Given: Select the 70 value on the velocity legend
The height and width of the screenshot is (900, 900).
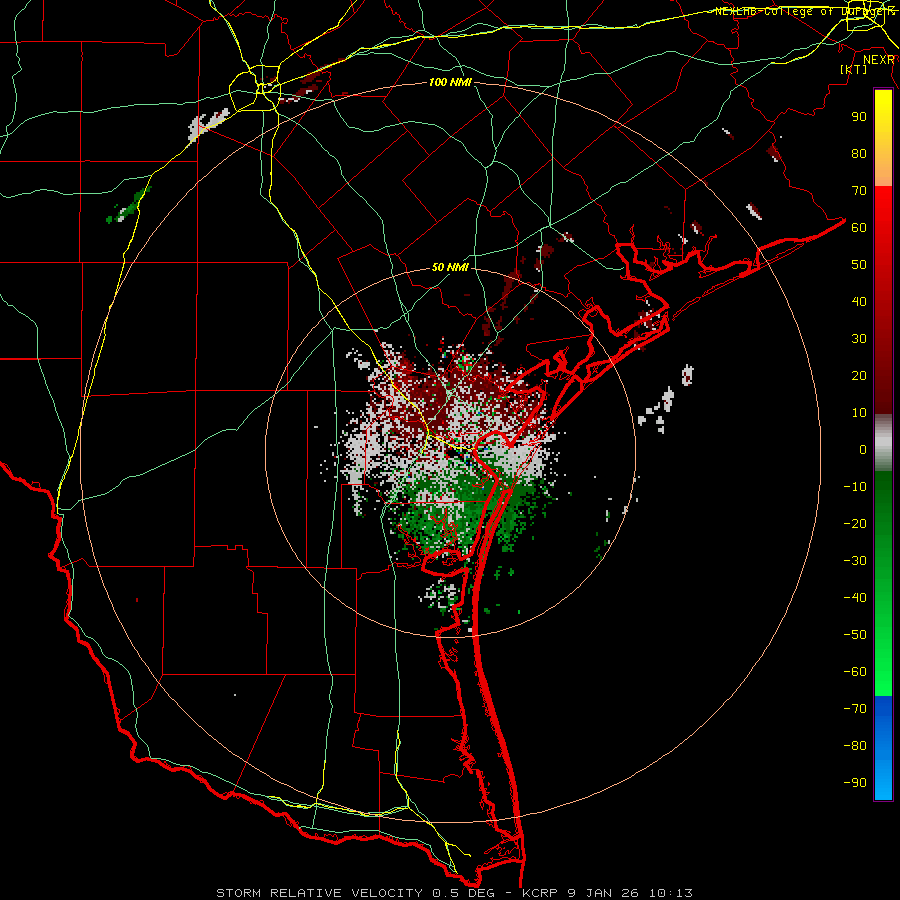Looking at the screenshot, I should point(859,191).
